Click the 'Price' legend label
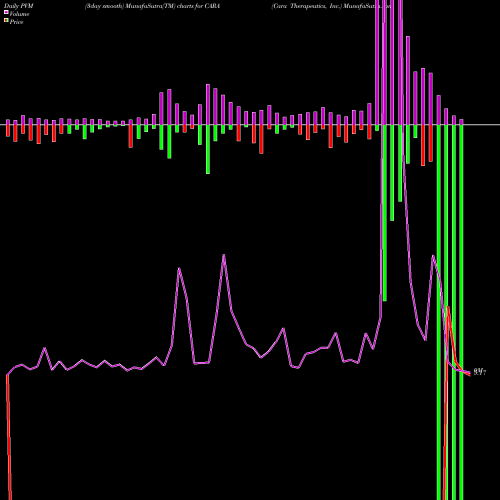The height and width of the screenshot is (500, 500). [16, 22]
